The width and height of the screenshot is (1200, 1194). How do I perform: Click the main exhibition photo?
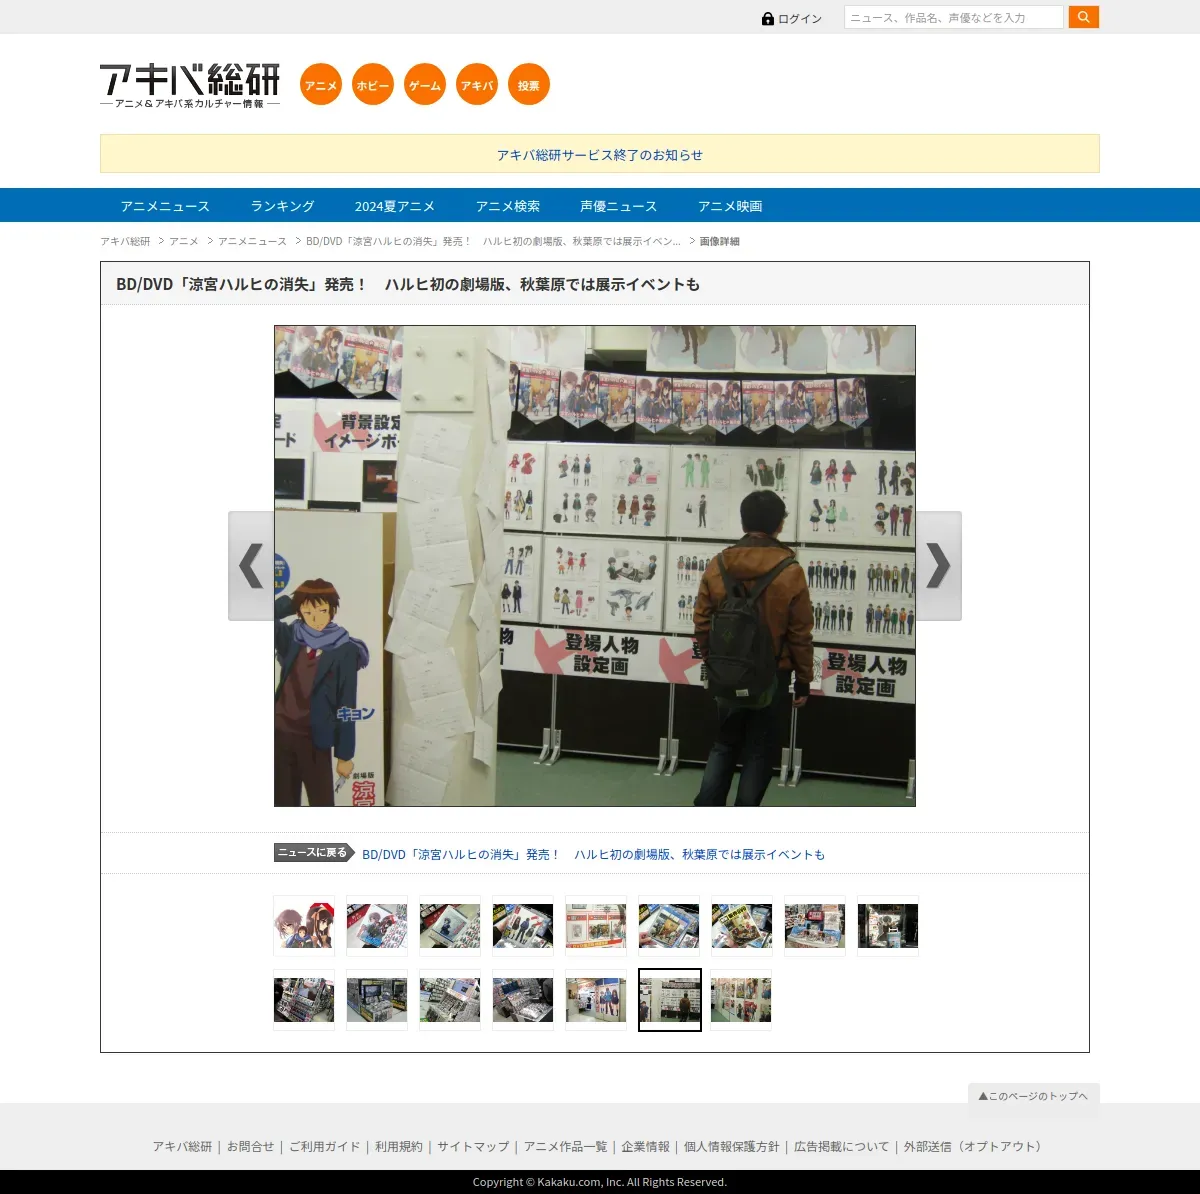click(595, 566)
